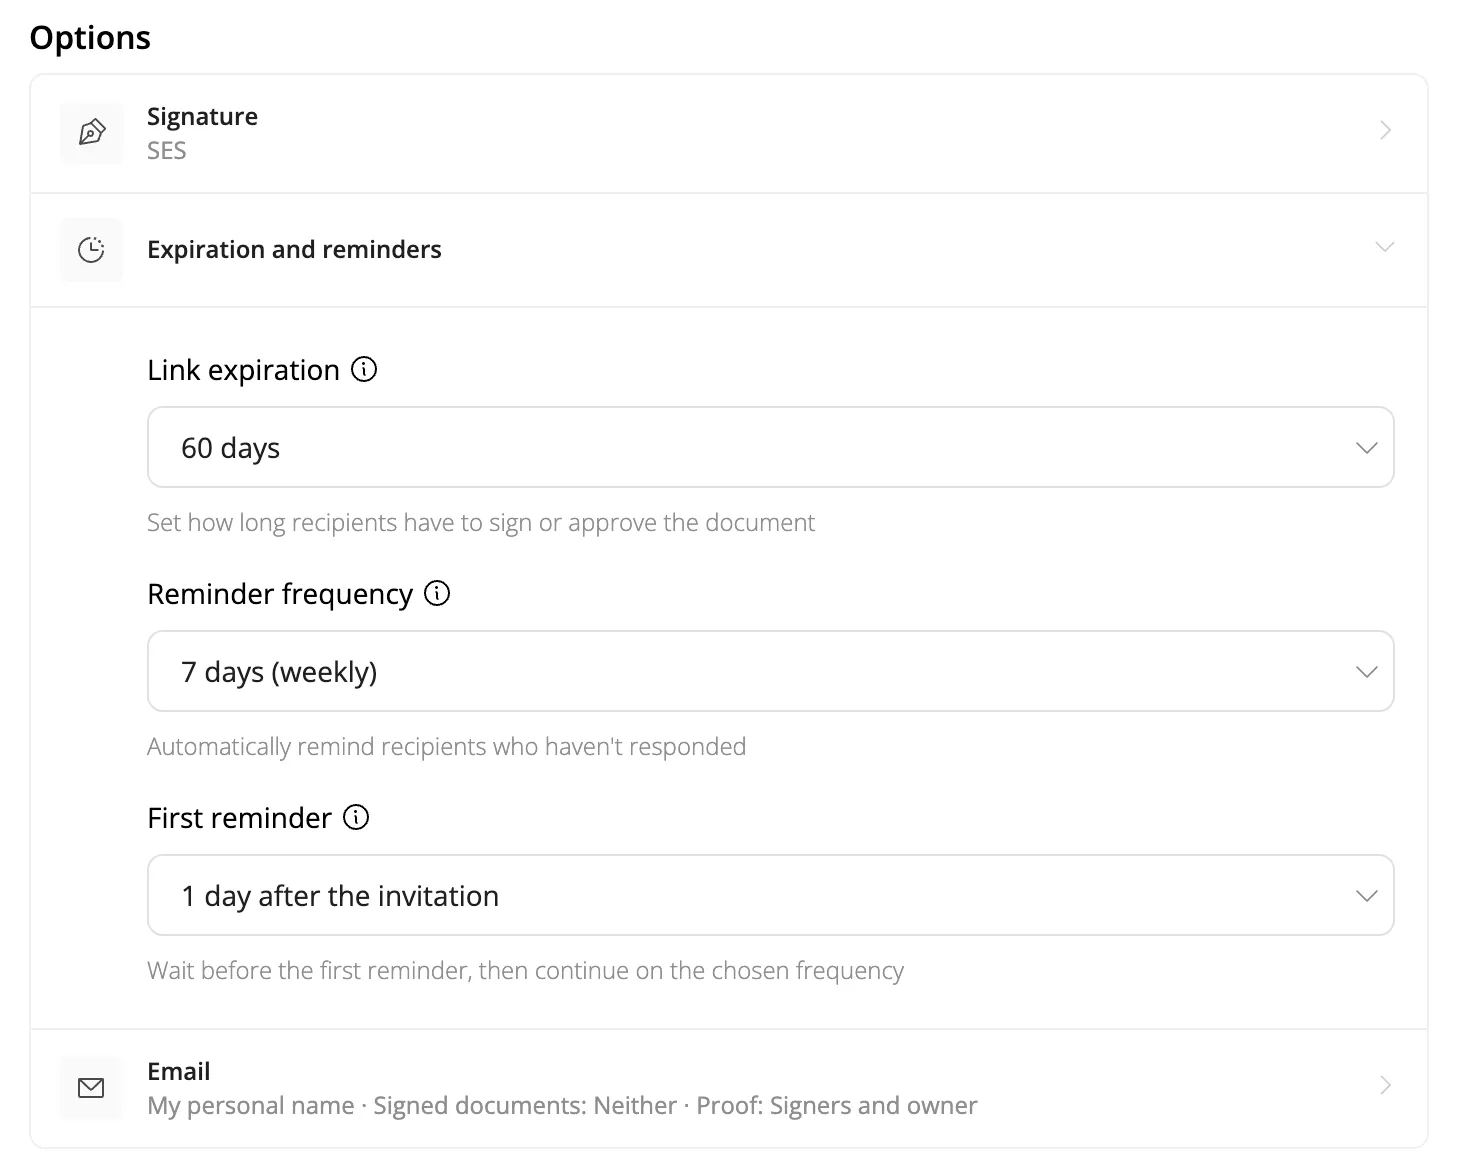Select the Email options row

tap(729, 1088)
